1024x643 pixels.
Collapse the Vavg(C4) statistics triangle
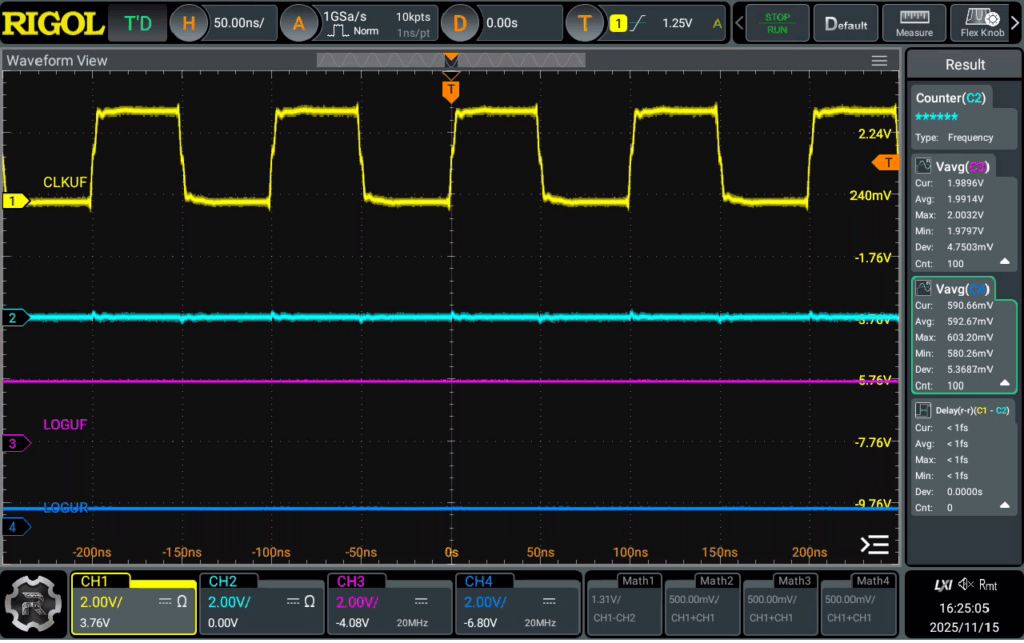(x=1004, y=384)
